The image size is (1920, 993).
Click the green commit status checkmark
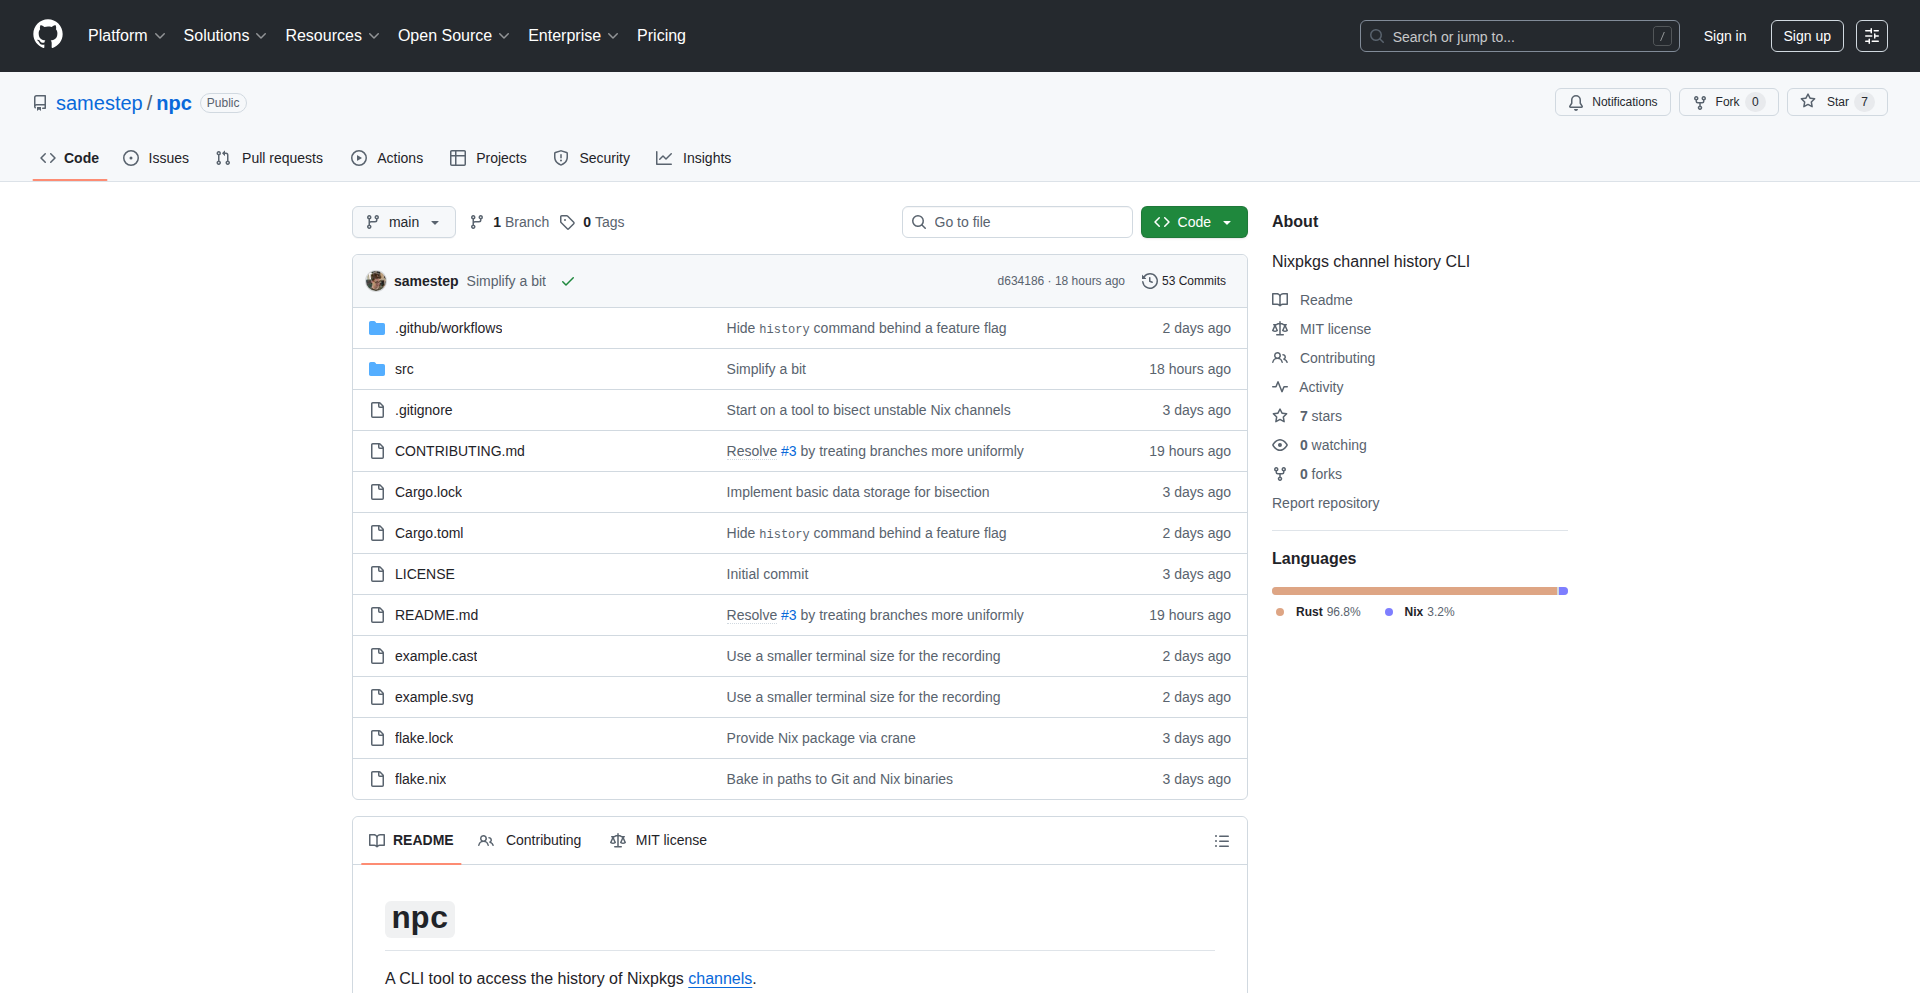(x=568, y=281)
